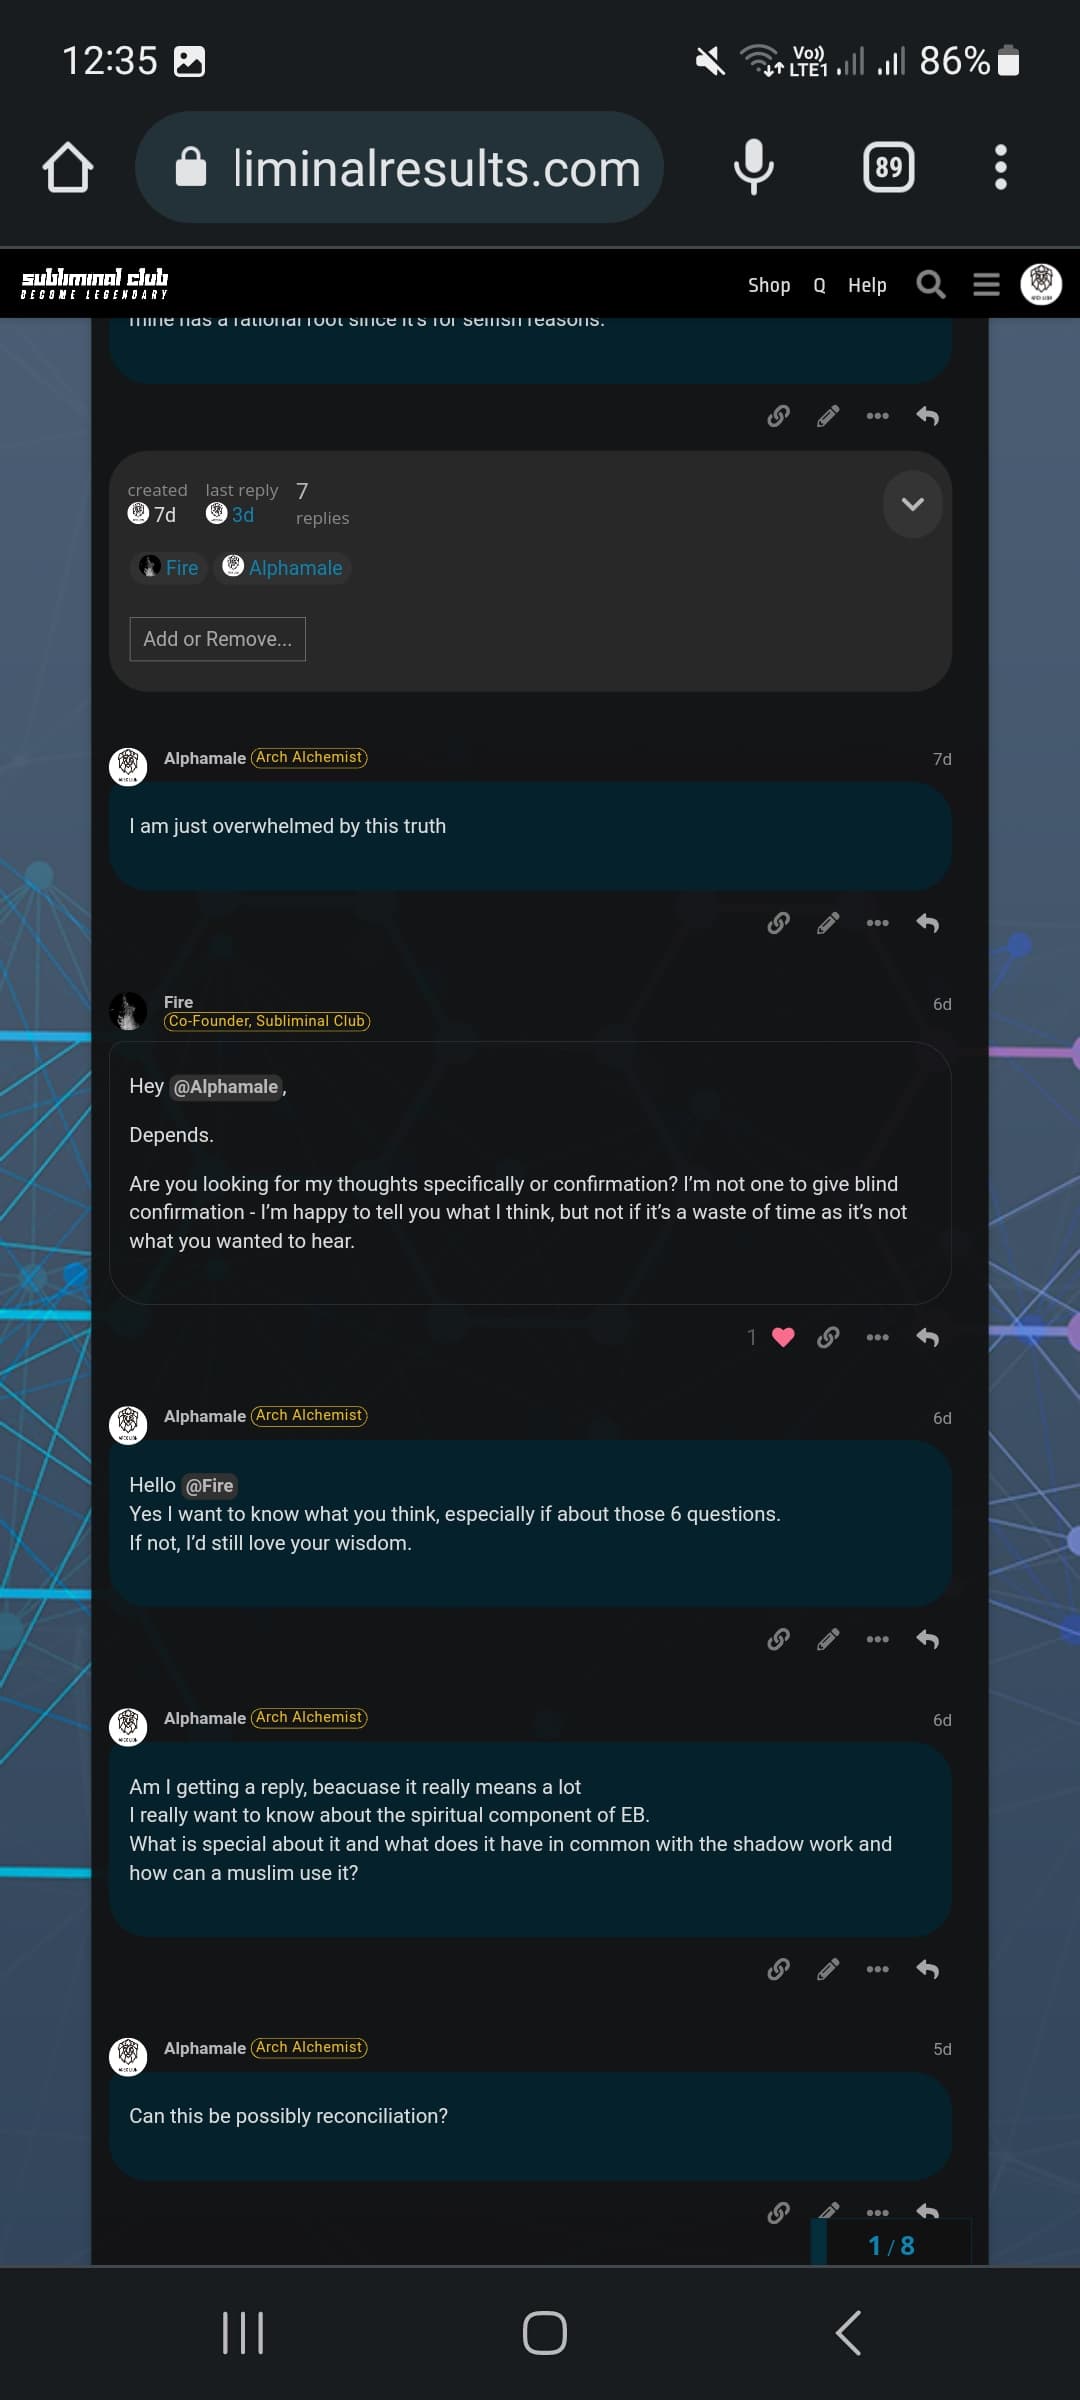Tap the 1 / 8 topic progress indicator

[891, 2246]
